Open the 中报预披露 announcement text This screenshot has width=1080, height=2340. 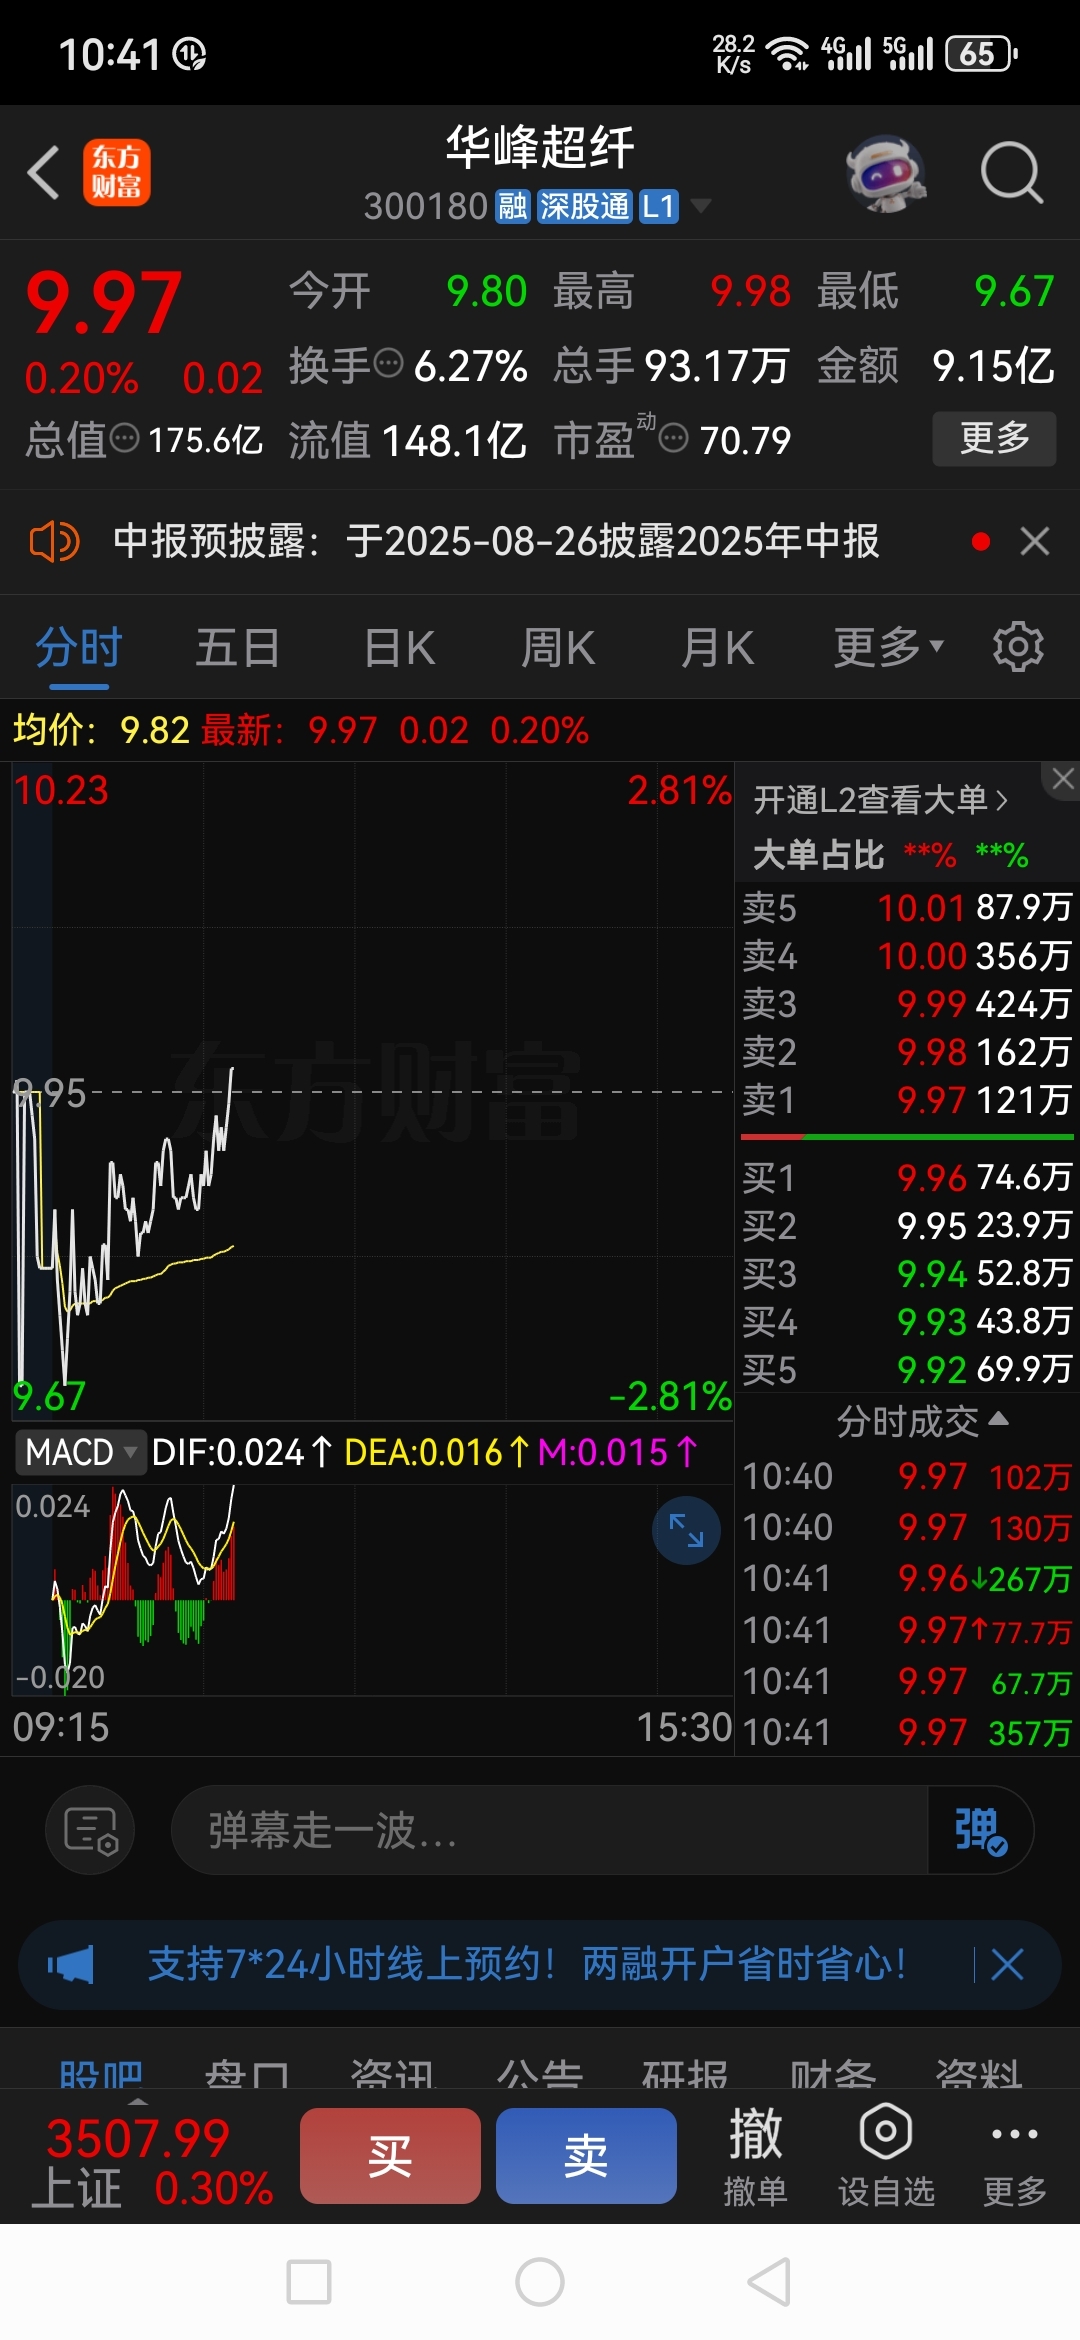496,541
